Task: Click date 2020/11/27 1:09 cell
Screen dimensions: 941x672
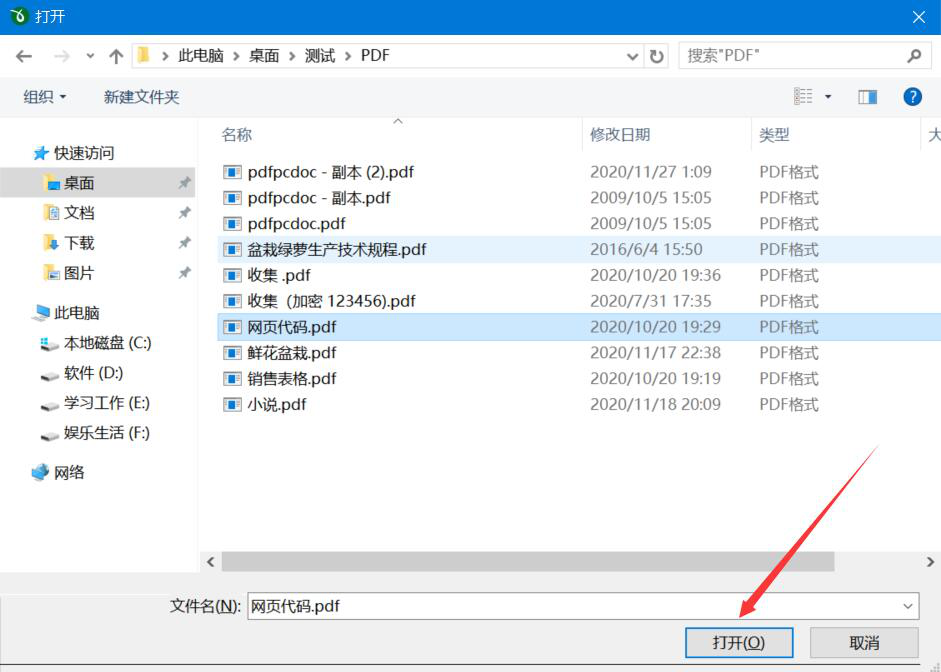Action: (651, 172)
